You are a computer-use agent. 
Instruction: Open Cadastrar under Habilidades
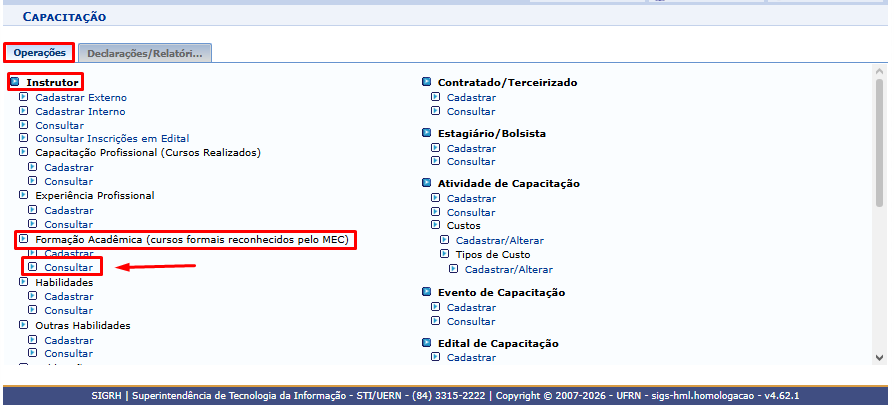69,297
